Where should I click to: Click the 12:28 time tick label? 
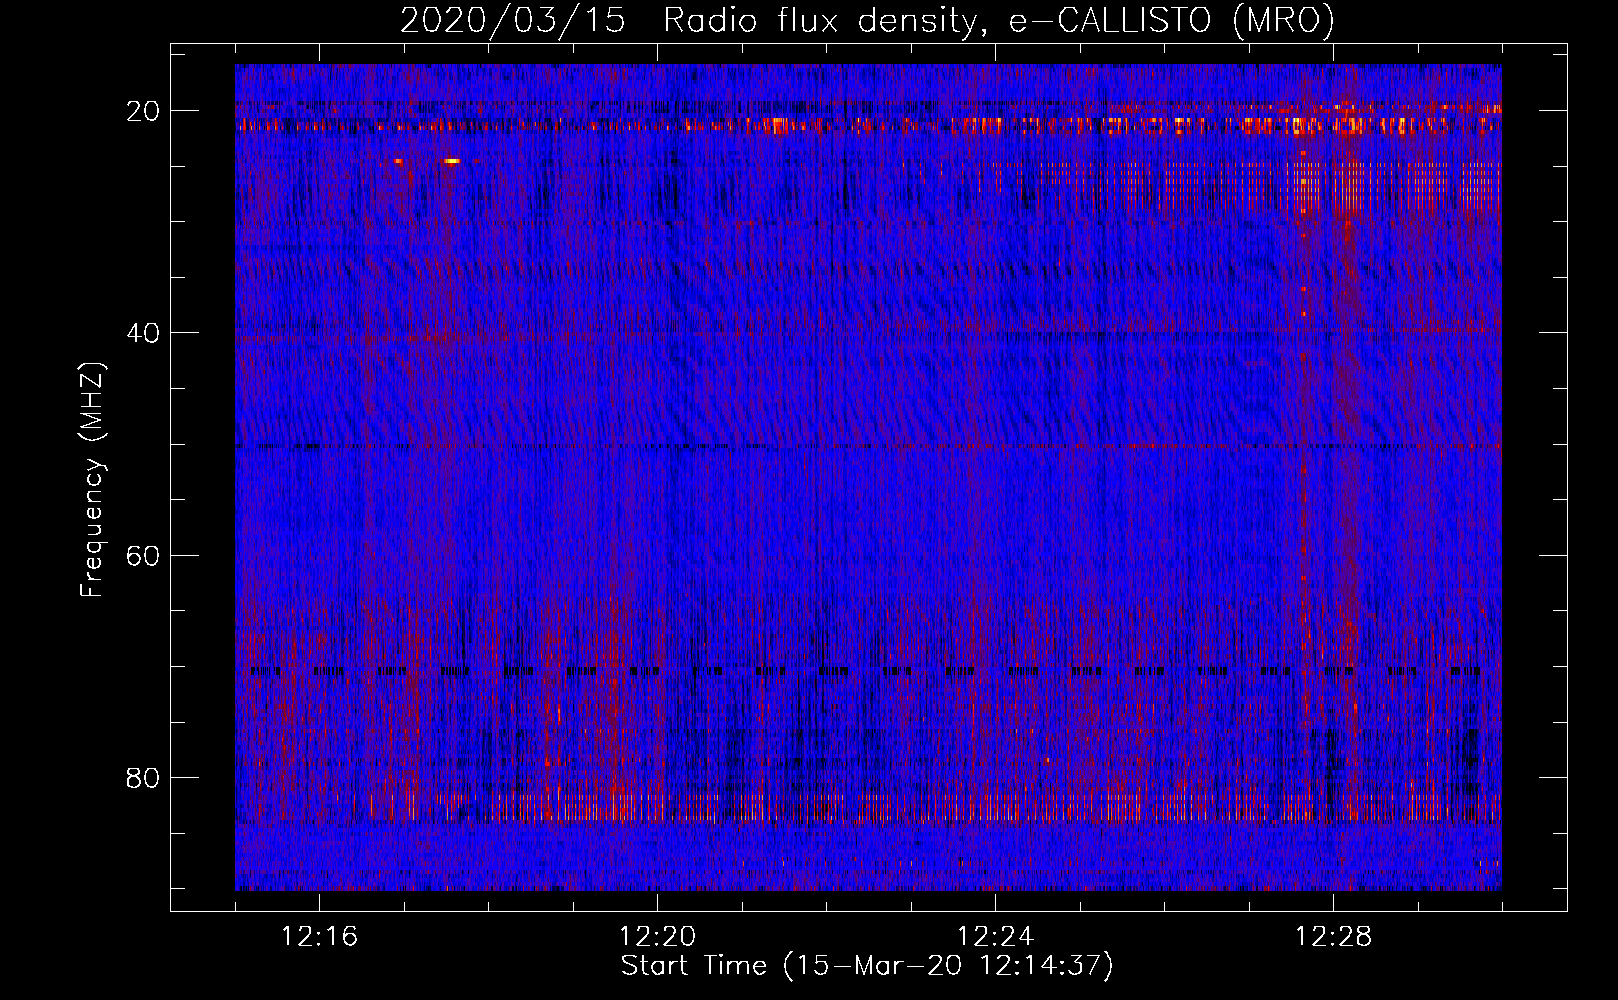(x=1334, y=937)
